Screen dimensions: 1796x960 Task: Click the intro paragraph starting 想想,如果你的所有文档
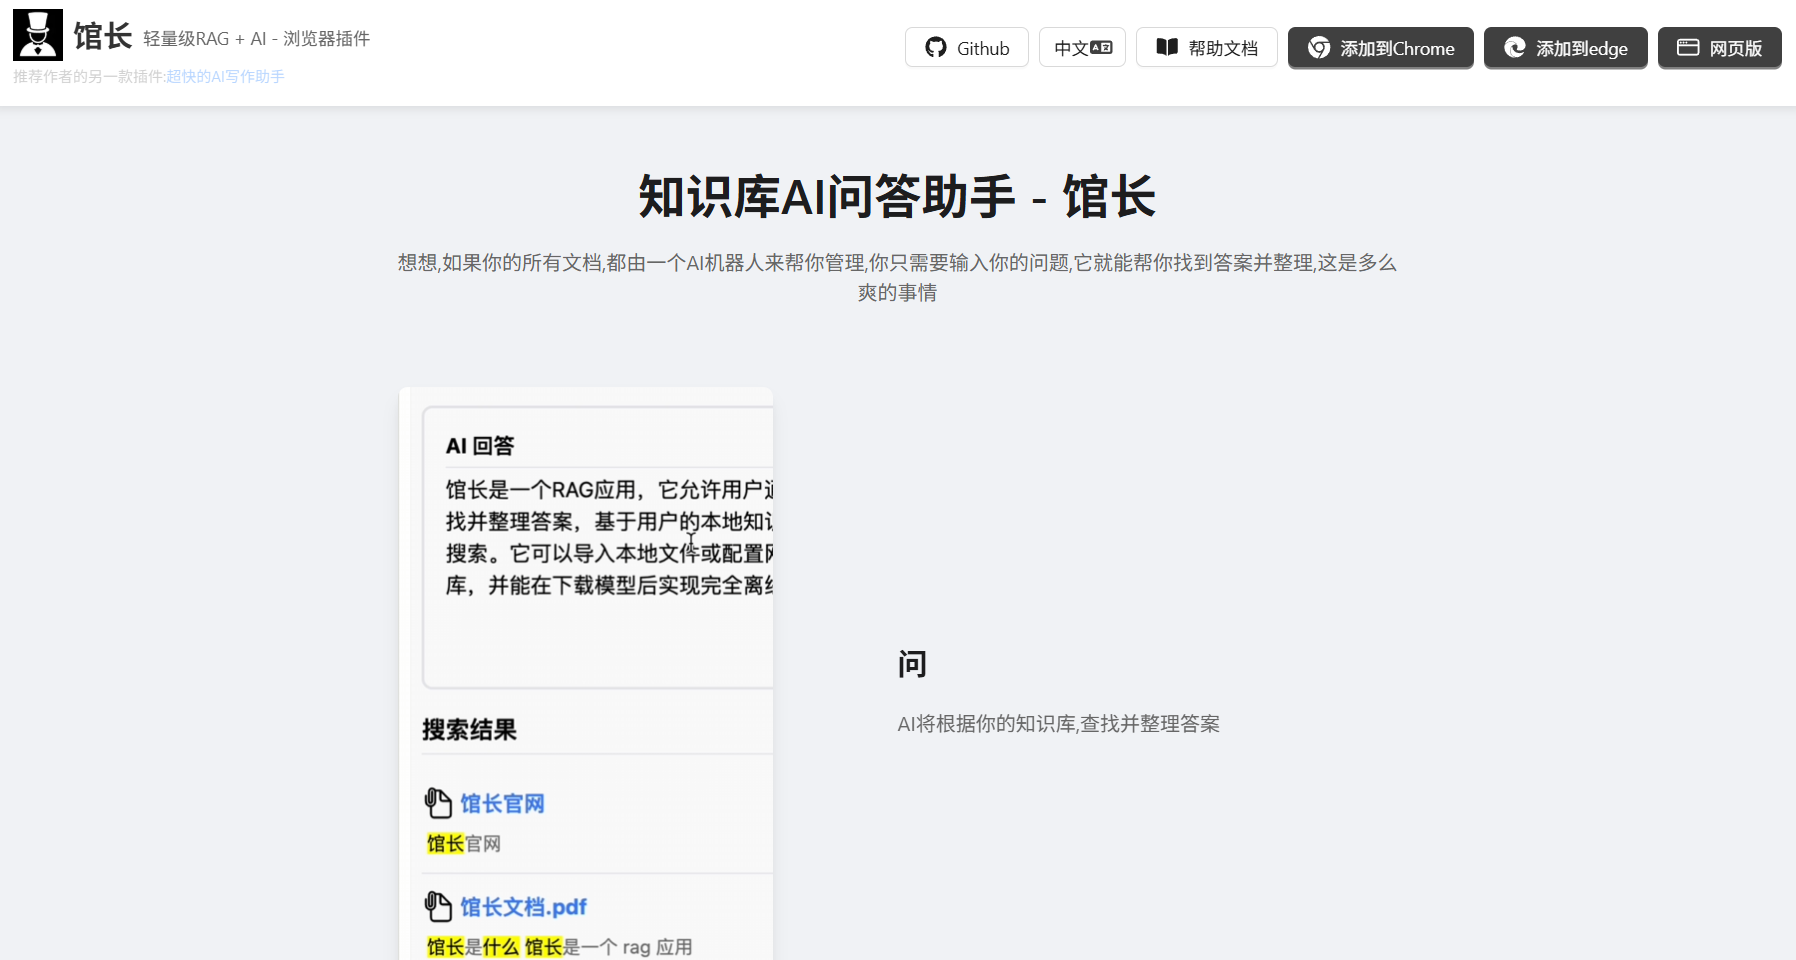pos(897,277)
